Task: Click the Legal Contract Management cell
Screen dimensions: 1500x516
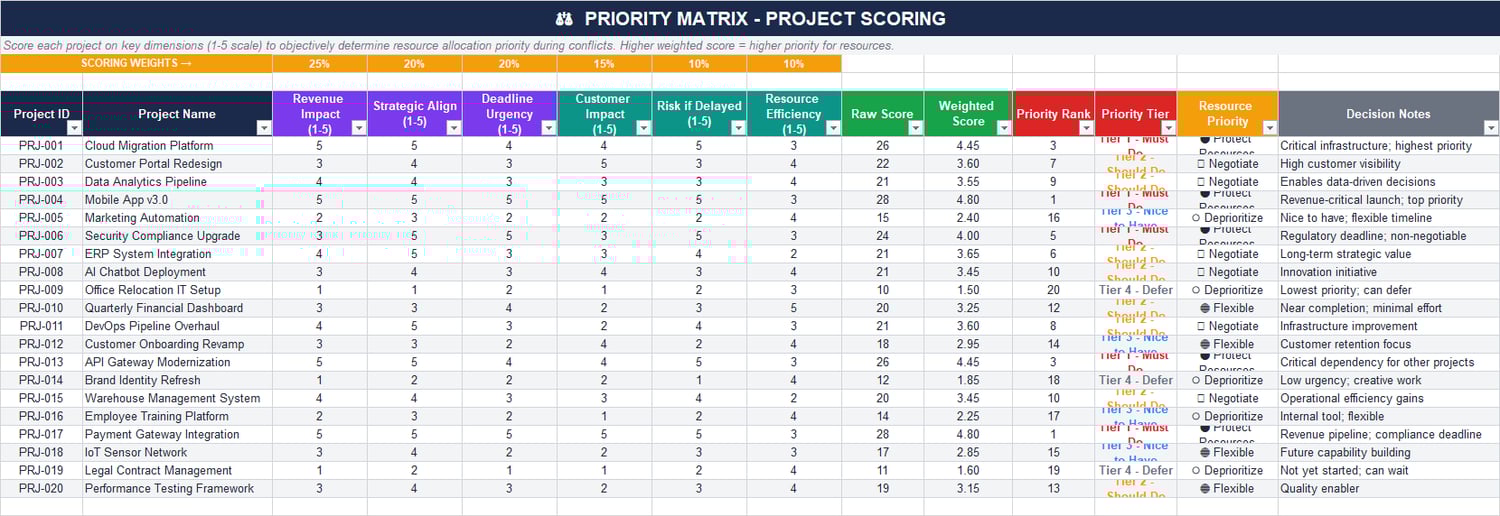Action: [x=177, y=470]
